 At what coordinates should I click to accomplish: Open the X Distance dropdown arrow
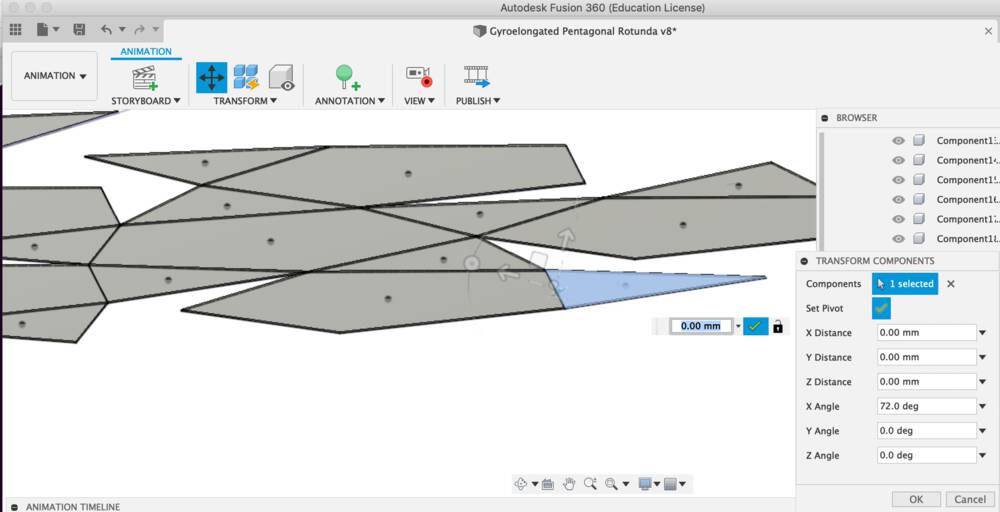pyautogui.click(x=983, y=333)
